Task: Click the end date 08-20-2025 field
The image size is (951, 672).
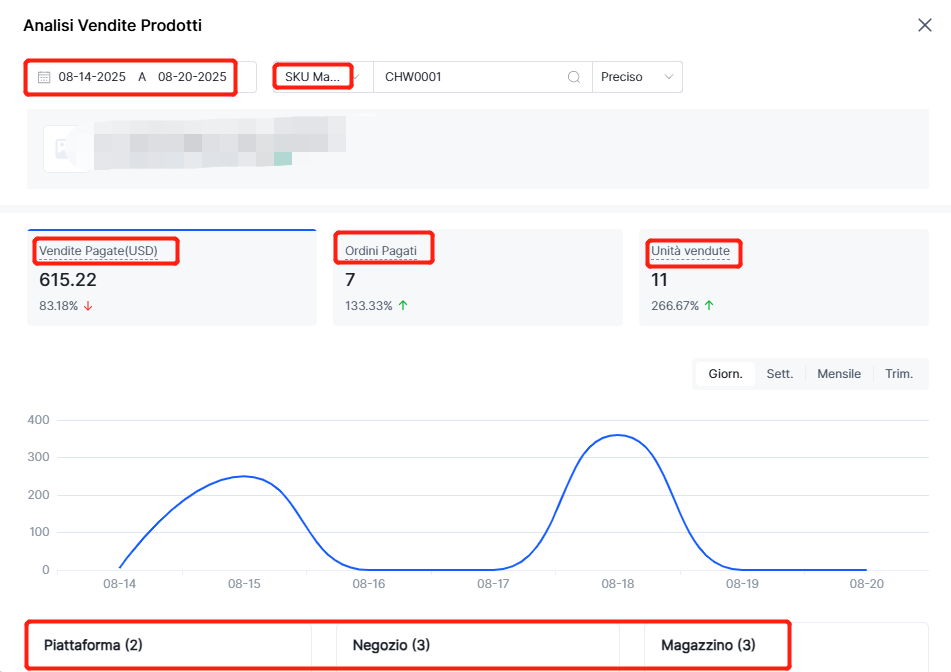Action: pos(192,77)
